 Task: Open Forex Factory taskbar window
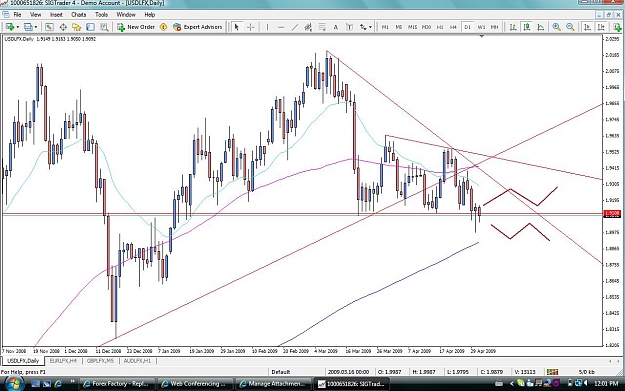coord(116,384)
